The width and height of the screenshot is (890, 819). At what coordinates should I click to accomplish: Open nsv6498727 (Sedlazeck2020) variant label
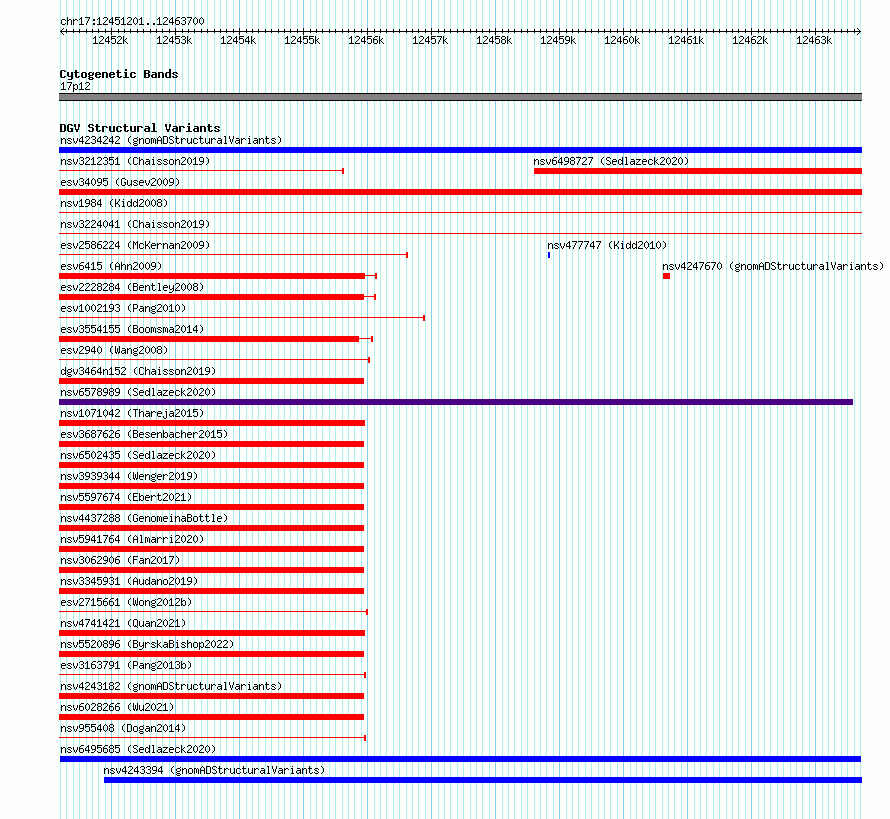tap(611, 161)
